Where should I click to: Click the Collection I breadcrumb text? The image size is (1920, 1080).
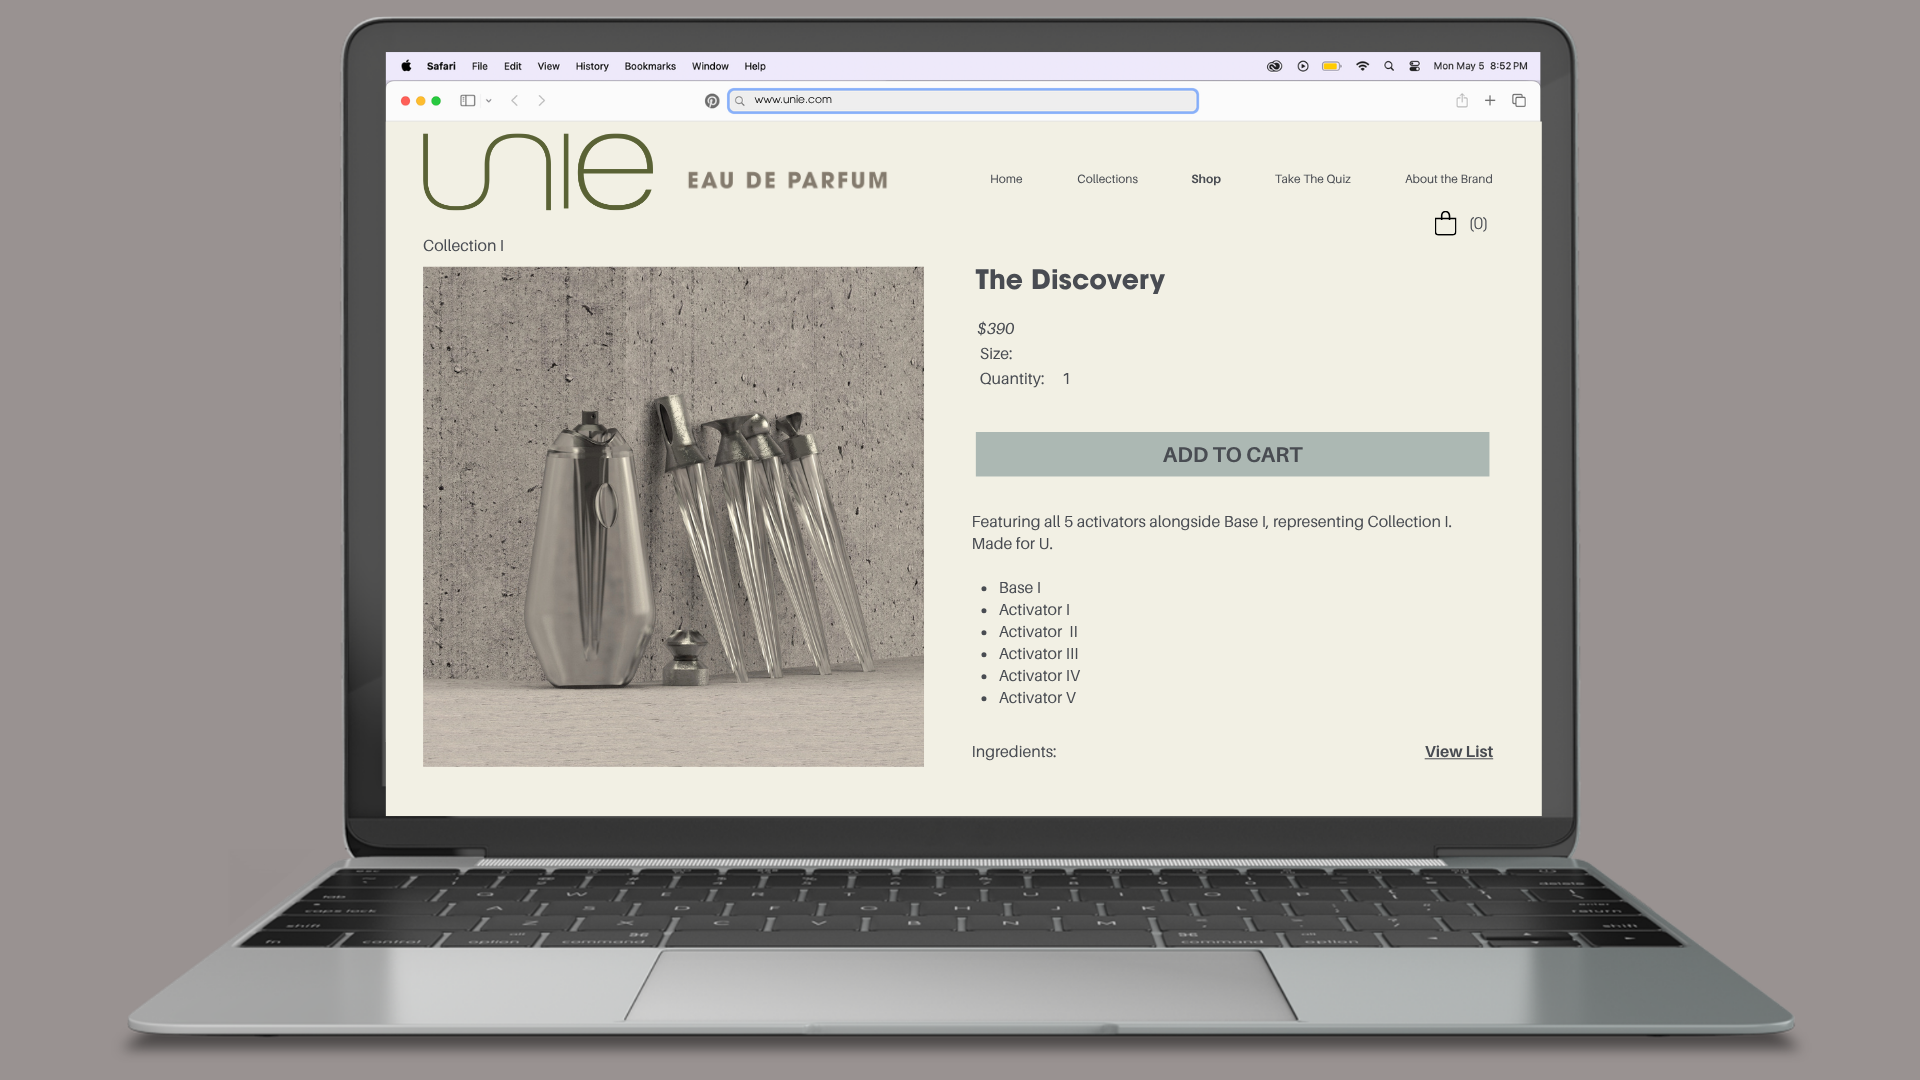[463, 246]
